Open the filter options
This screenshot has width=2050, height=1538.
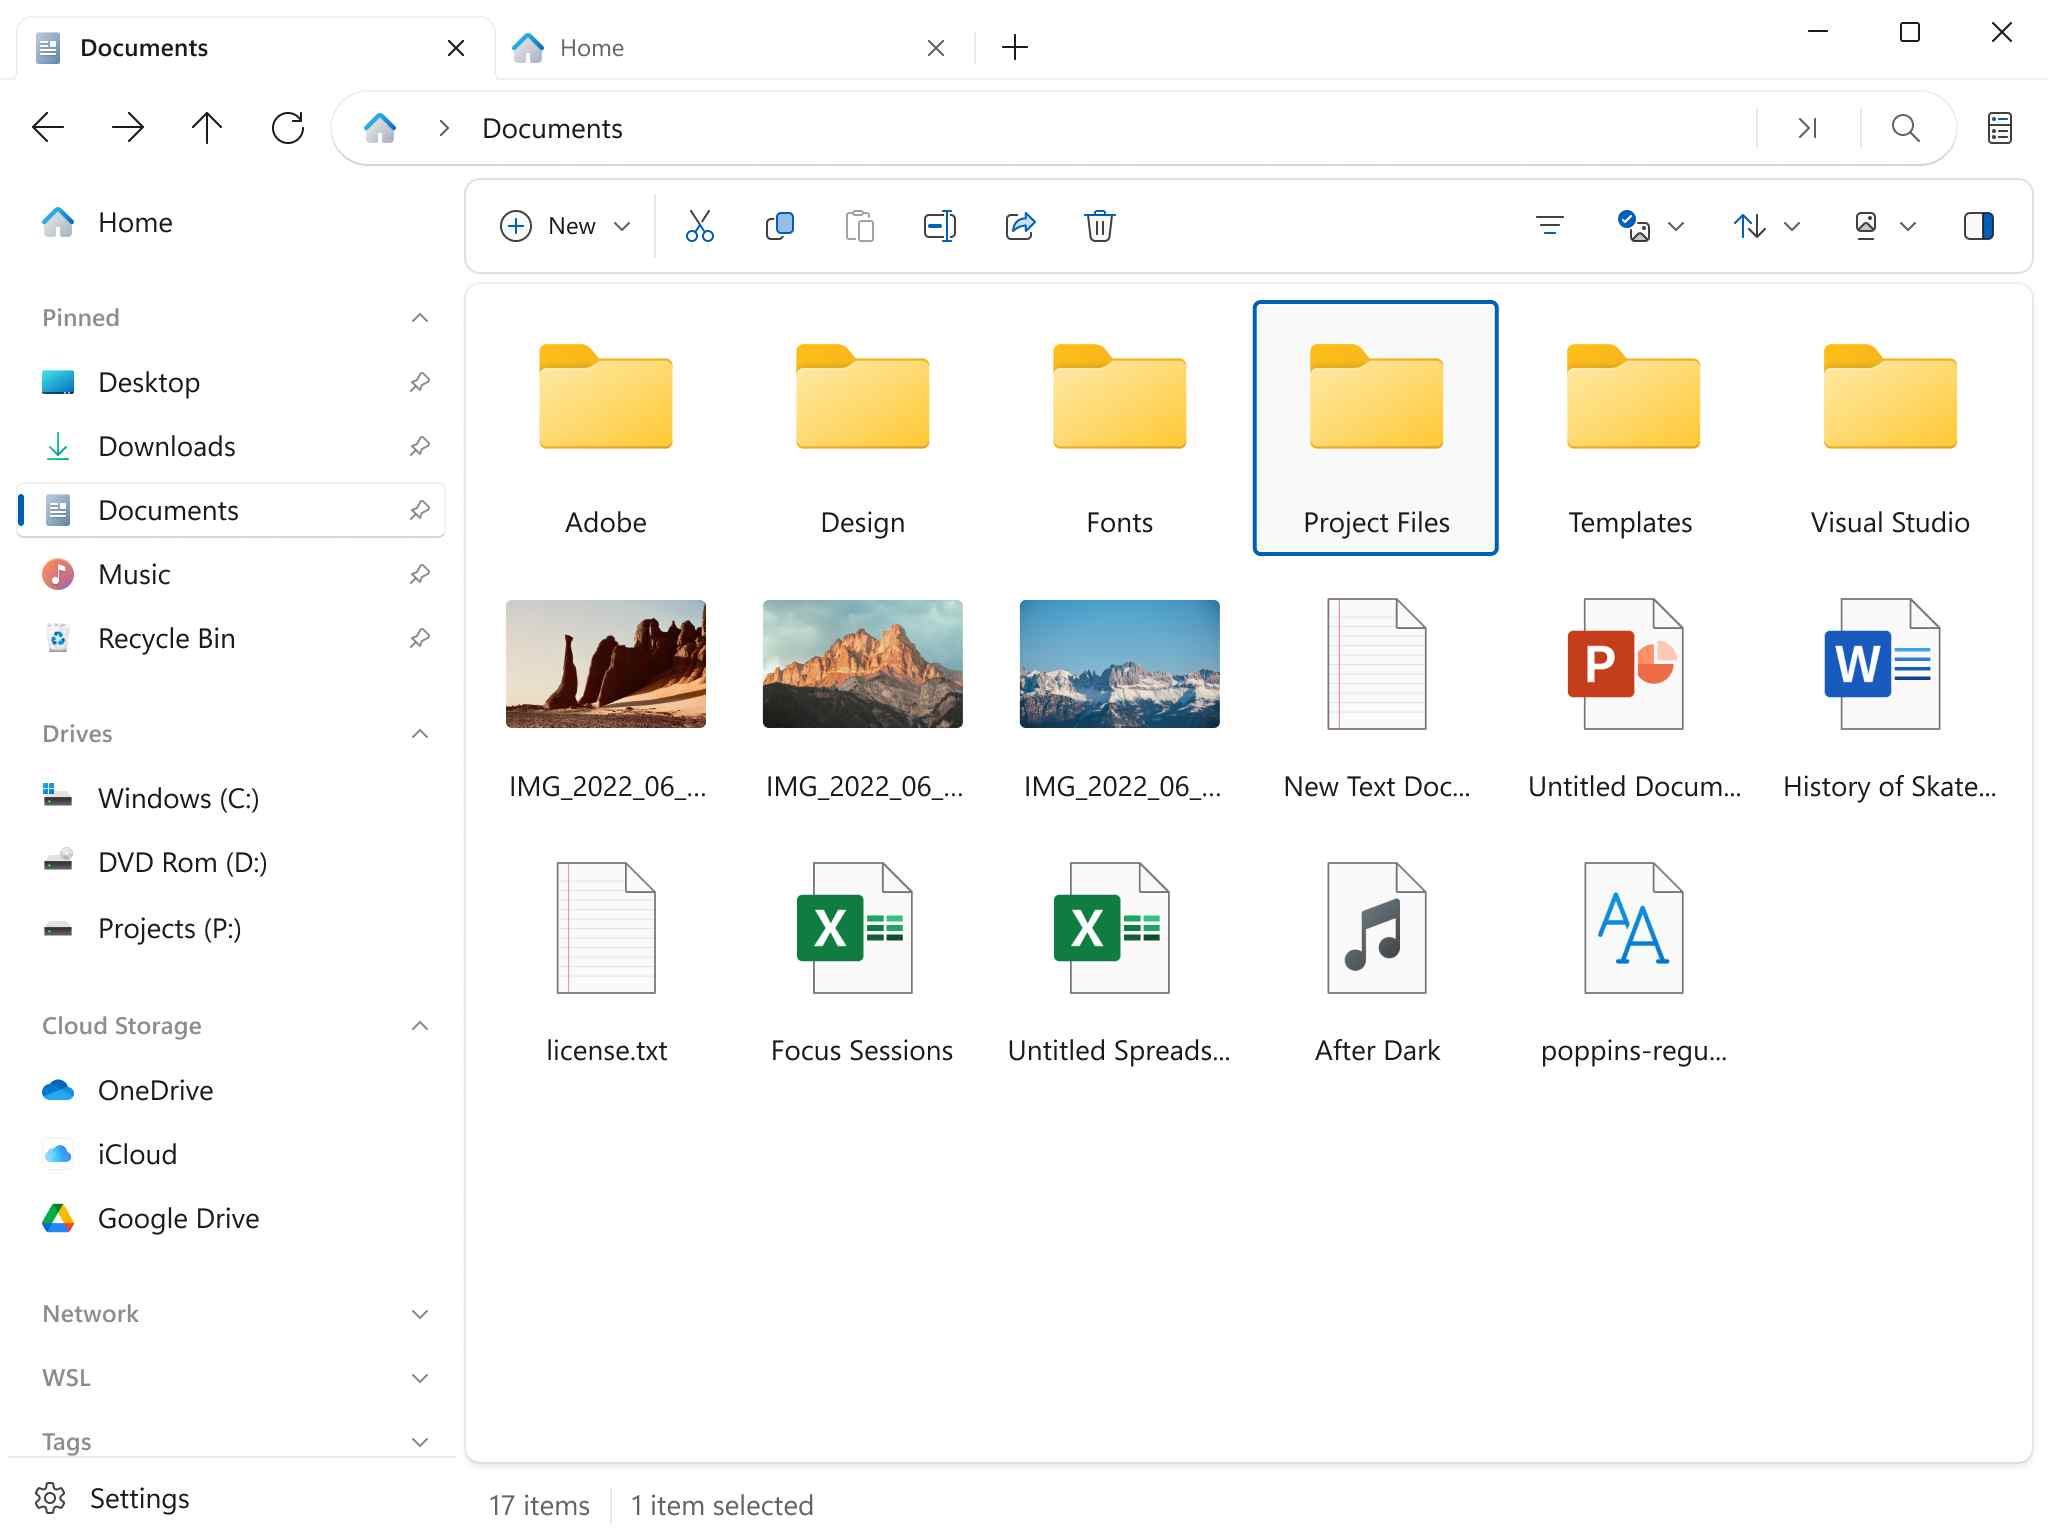[x=1549, y=226]
